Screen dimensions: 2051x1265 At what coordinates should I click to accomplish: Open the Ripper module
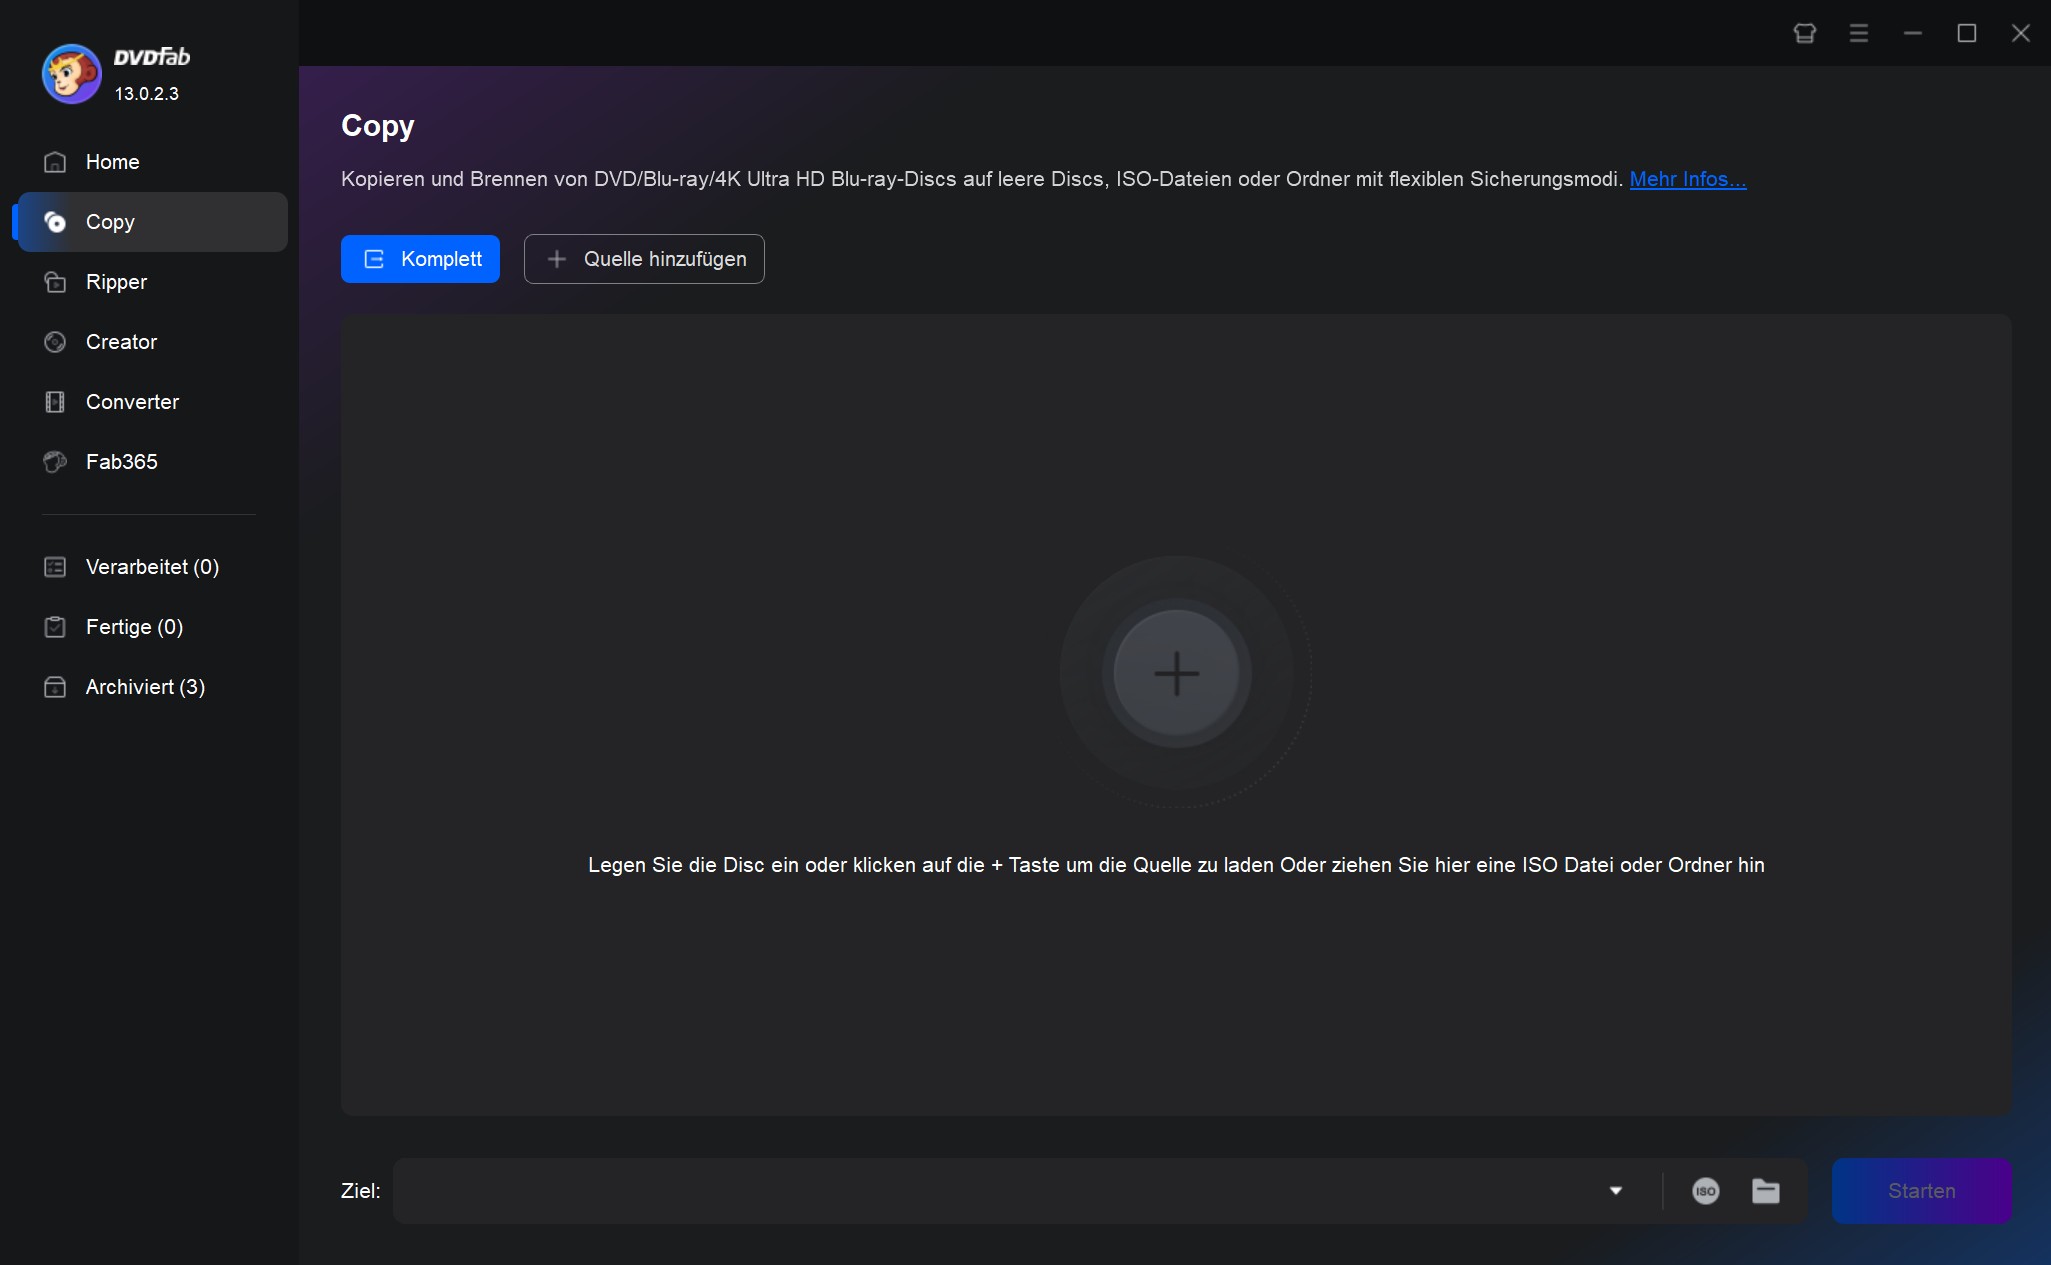pos(116,281)
